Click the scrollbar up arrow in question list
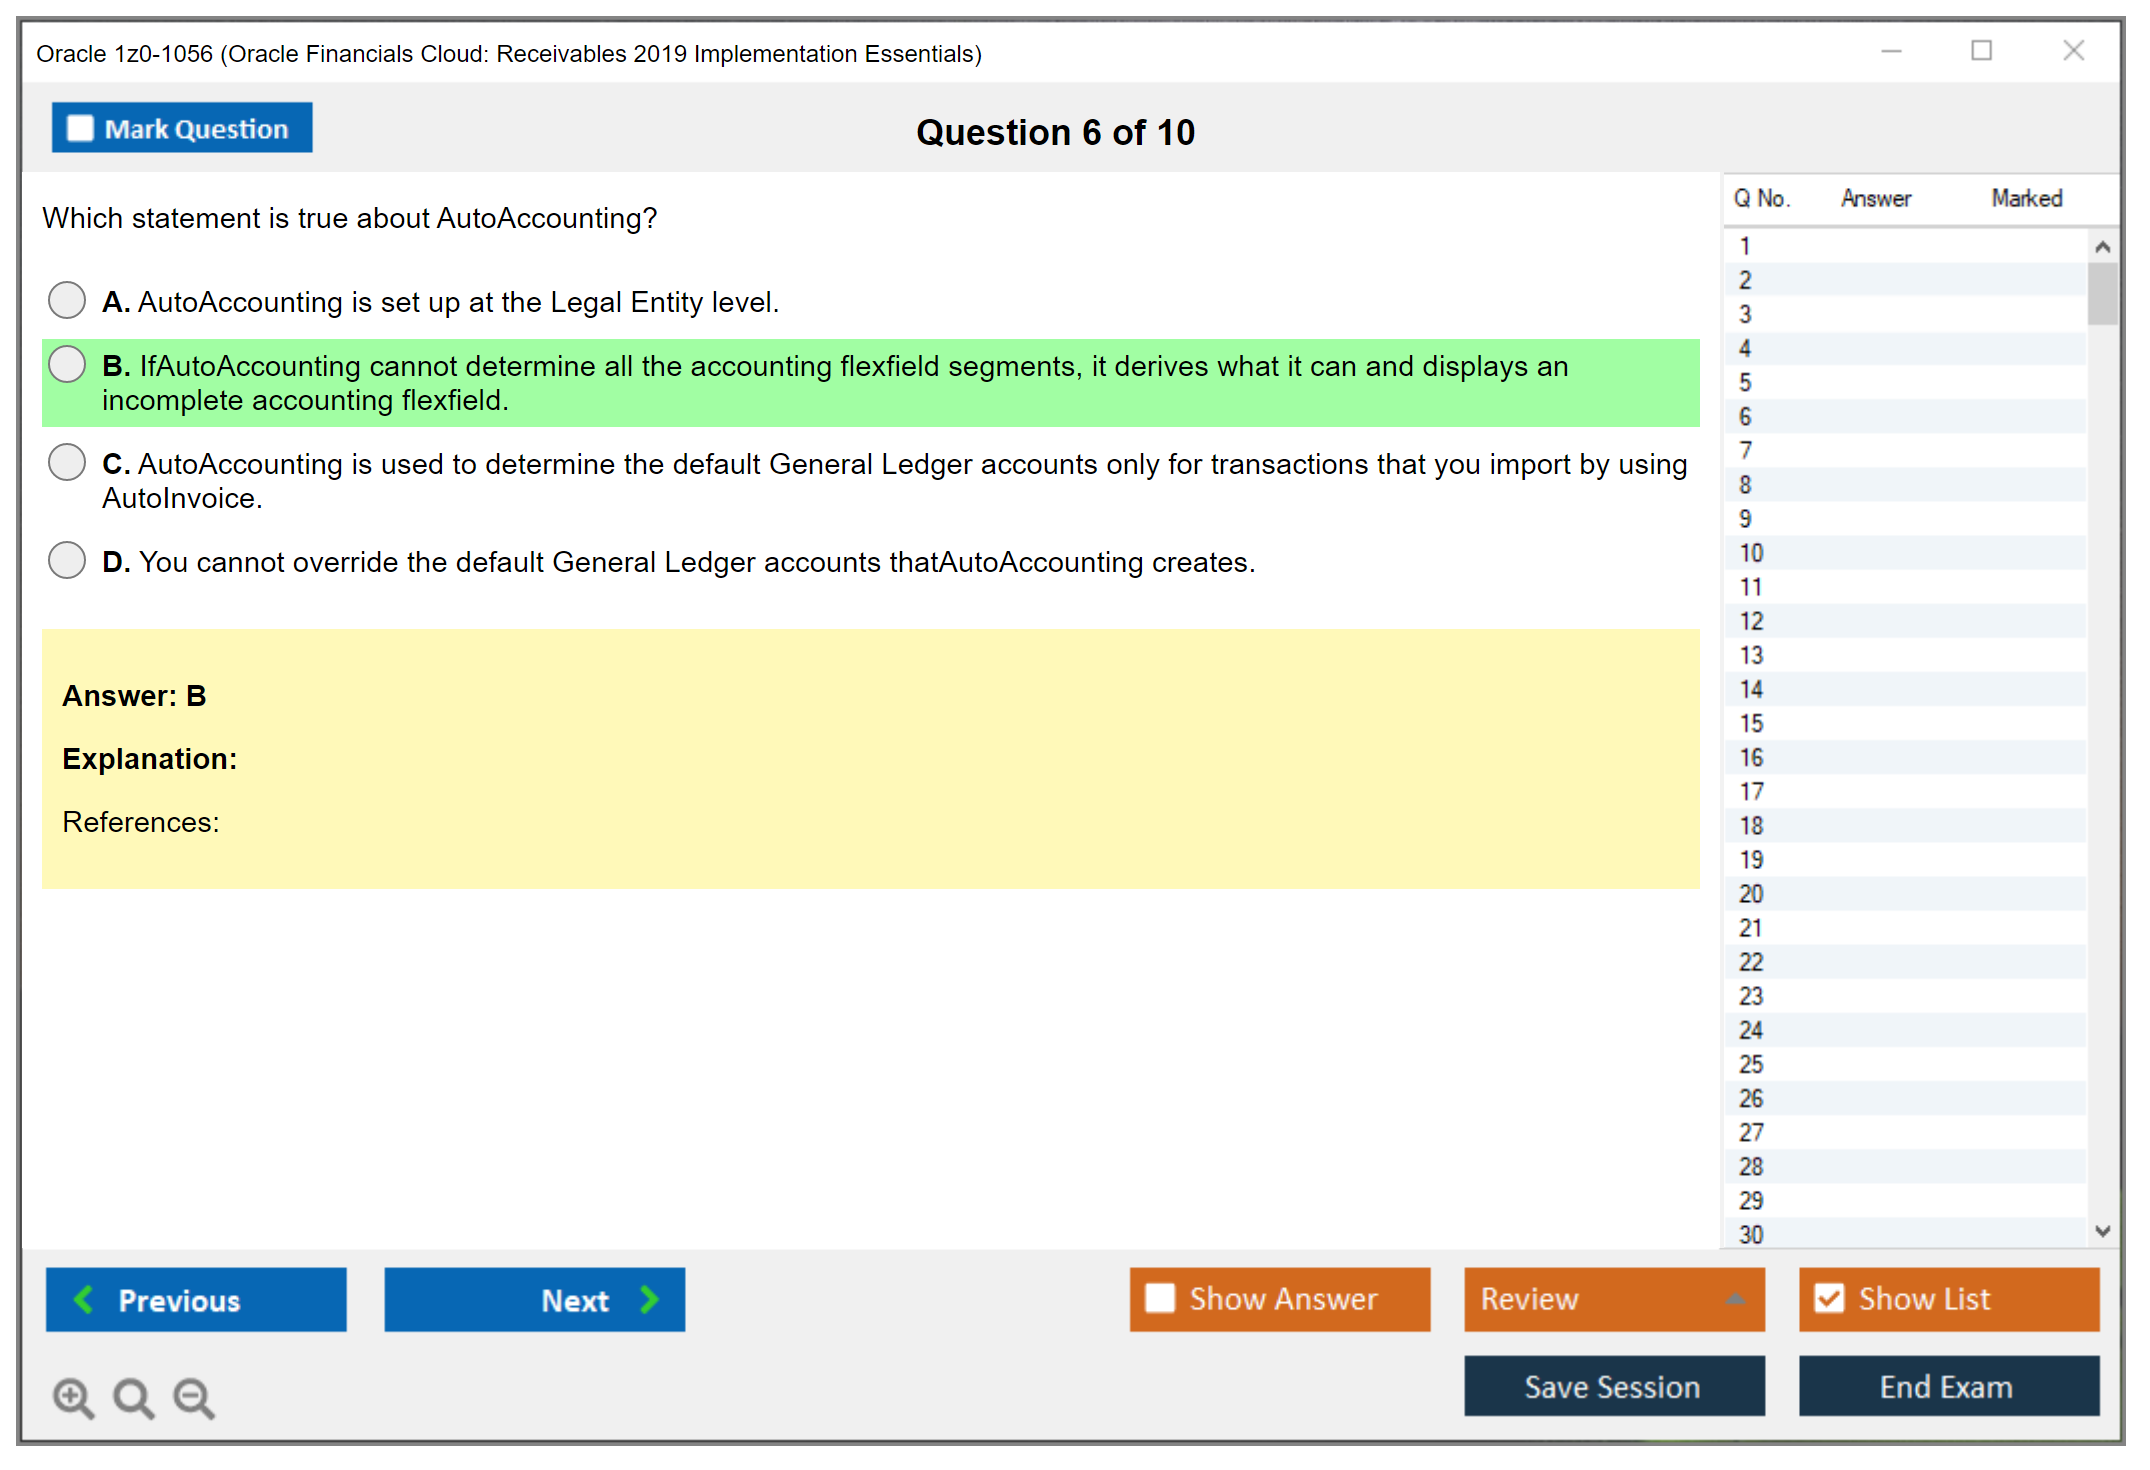Screen dimensions: 2150x1470 (2103, 245)
